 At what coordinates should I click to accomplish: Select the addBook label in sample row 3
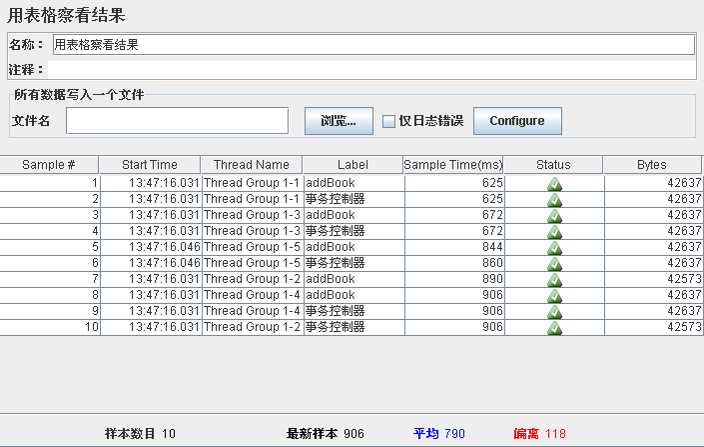click(330, 215)
